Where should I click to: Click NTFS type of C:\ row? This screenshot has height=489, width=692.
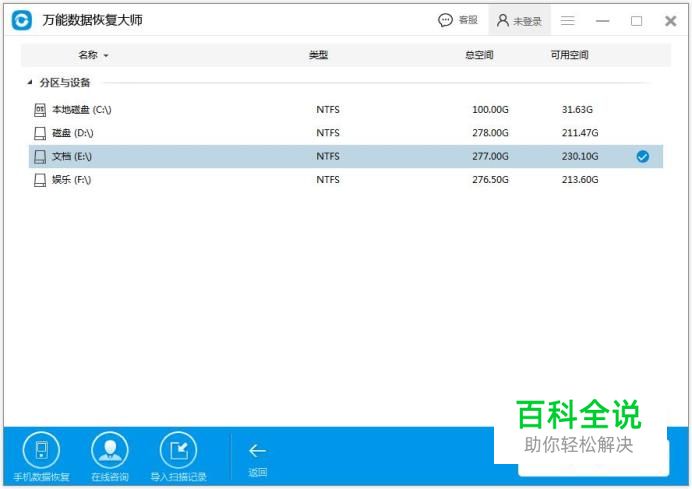(x=328, y=109)
